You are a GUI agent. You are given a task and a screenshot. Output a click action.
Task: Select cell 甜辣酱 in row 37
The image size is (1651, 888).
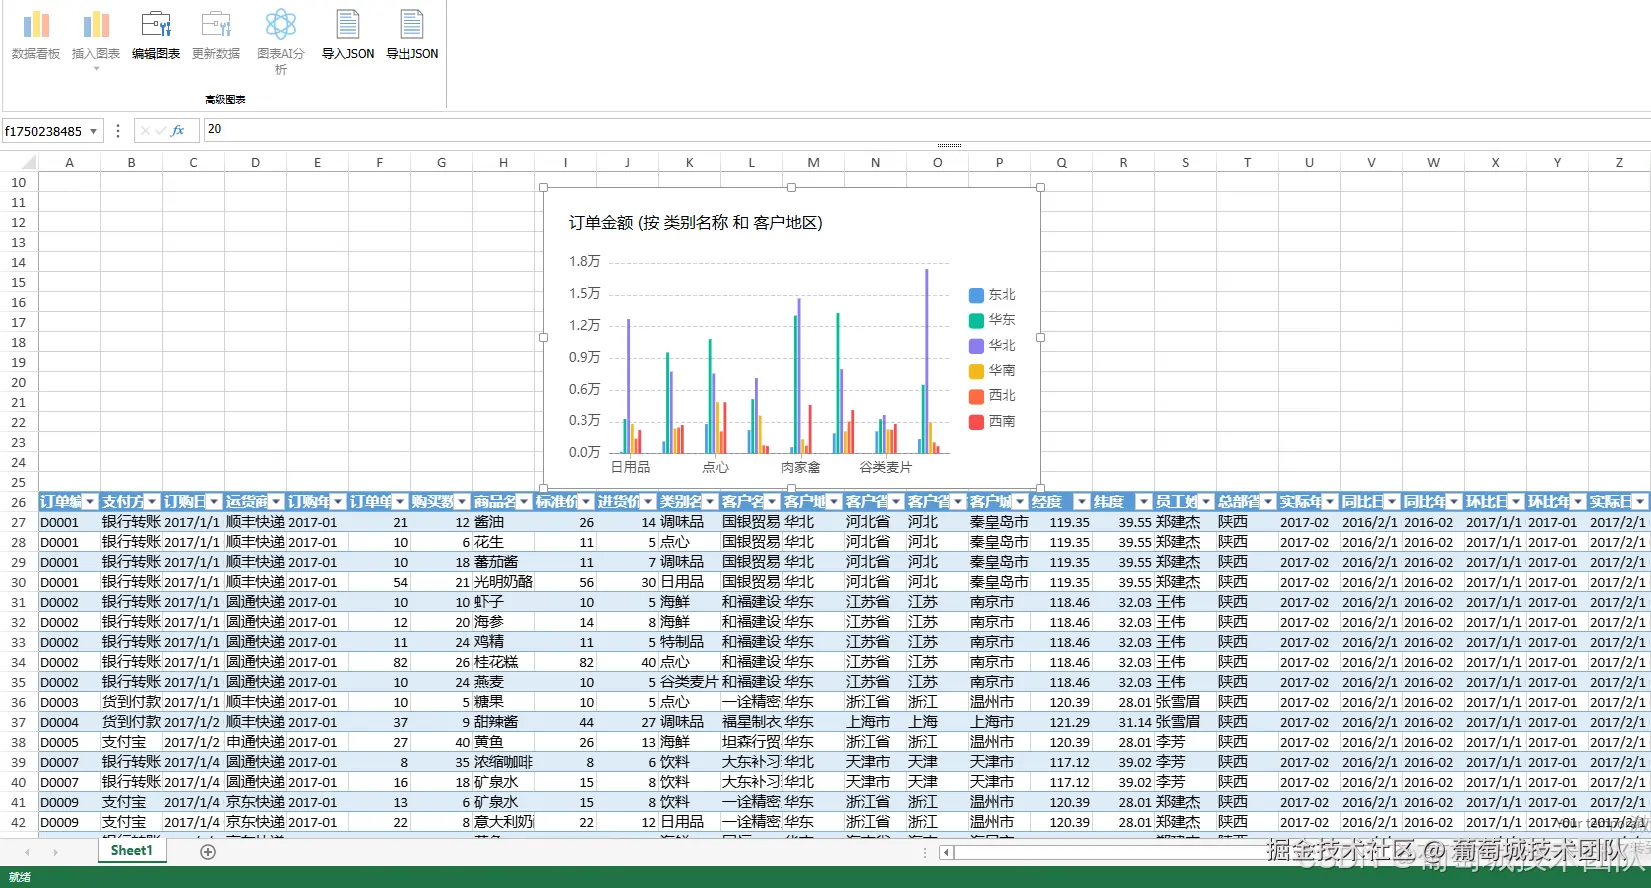coord(503,722)
